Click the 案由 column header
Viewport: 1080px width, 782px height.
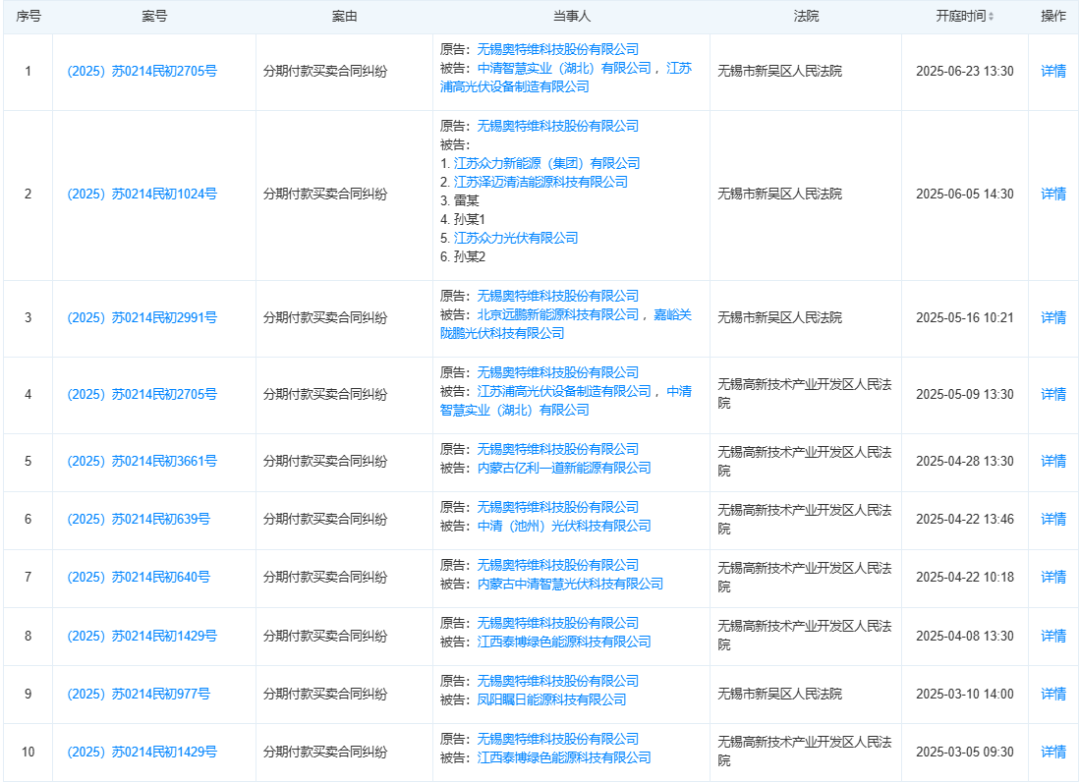[344, 17]
